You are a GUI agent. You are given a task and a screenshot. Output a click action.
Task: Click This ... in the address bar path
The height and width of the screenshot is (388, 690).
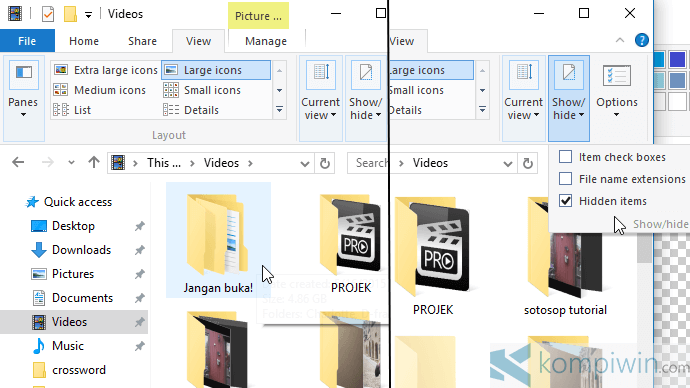pyautogui.click(x=164, y=163)
